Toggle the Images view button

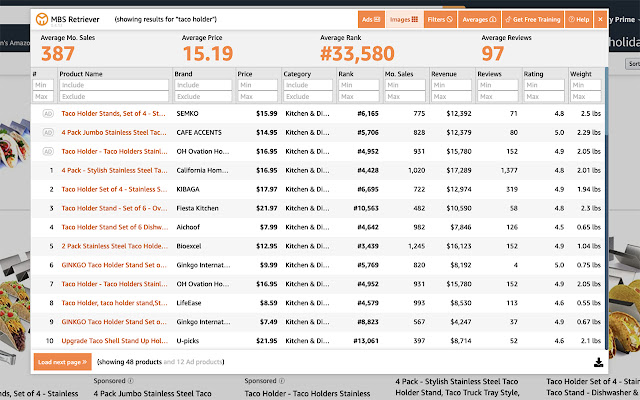(404, 19)
